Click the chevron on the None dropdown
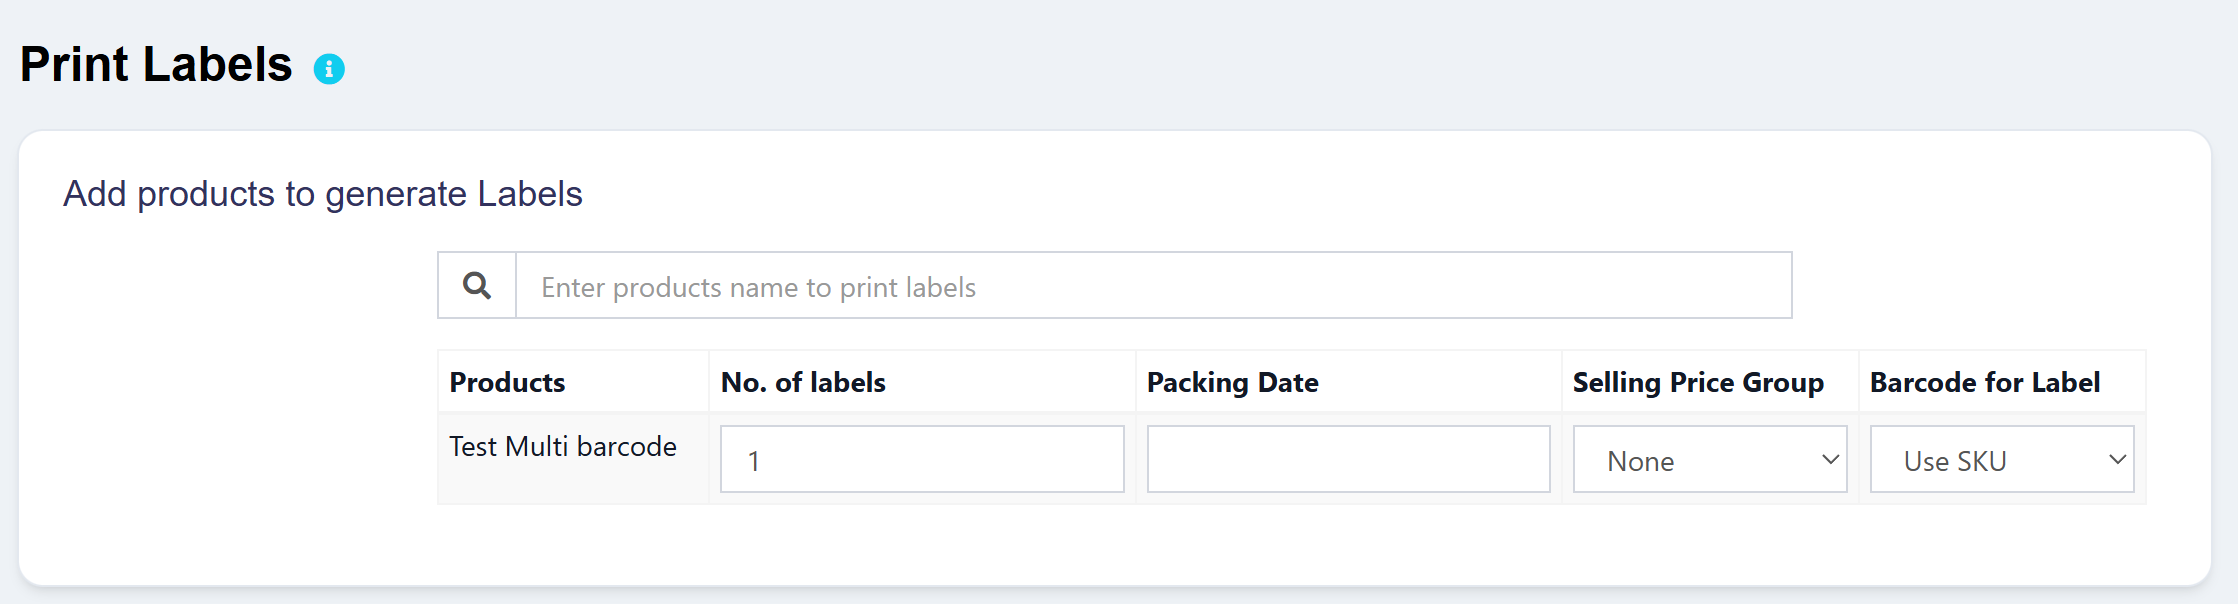2238x604 pixels. click(1828, 459)
